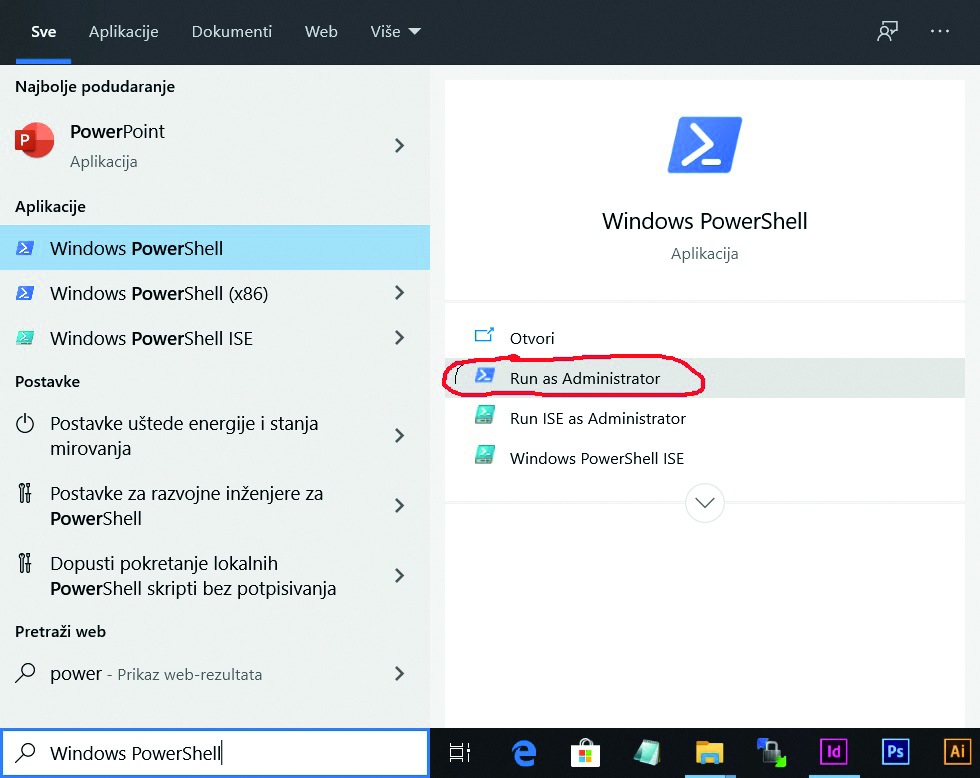Click the PowerPoint app icon
The width and height of the screenshot is (980, 778).
[x=35, y=141]
